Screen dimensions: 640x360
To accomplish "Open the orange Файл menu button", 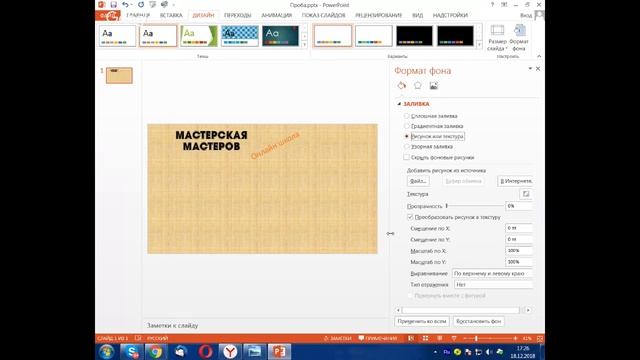I will 108,16.
